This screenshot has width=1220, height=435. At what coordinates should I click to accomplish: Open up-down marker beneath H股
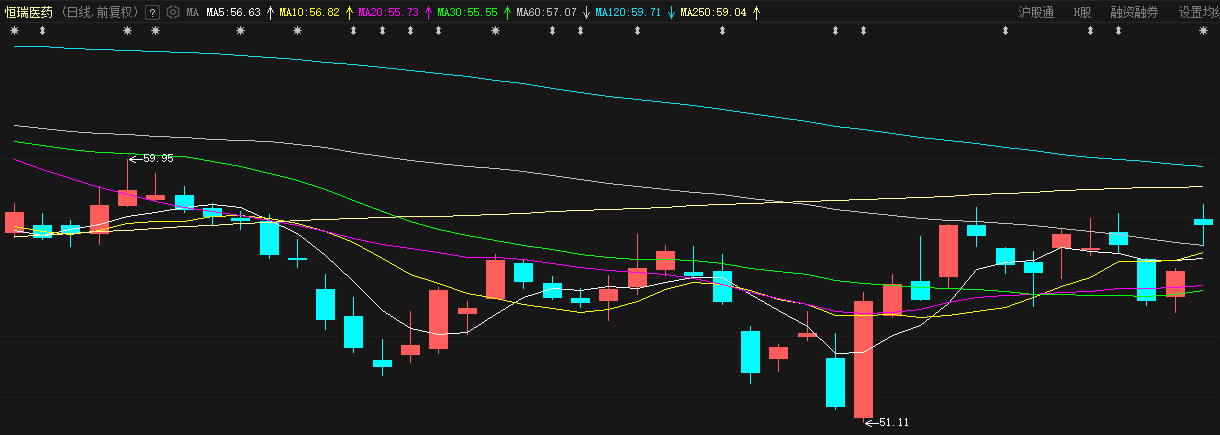pyautogui.click(x=1090, y=31)
